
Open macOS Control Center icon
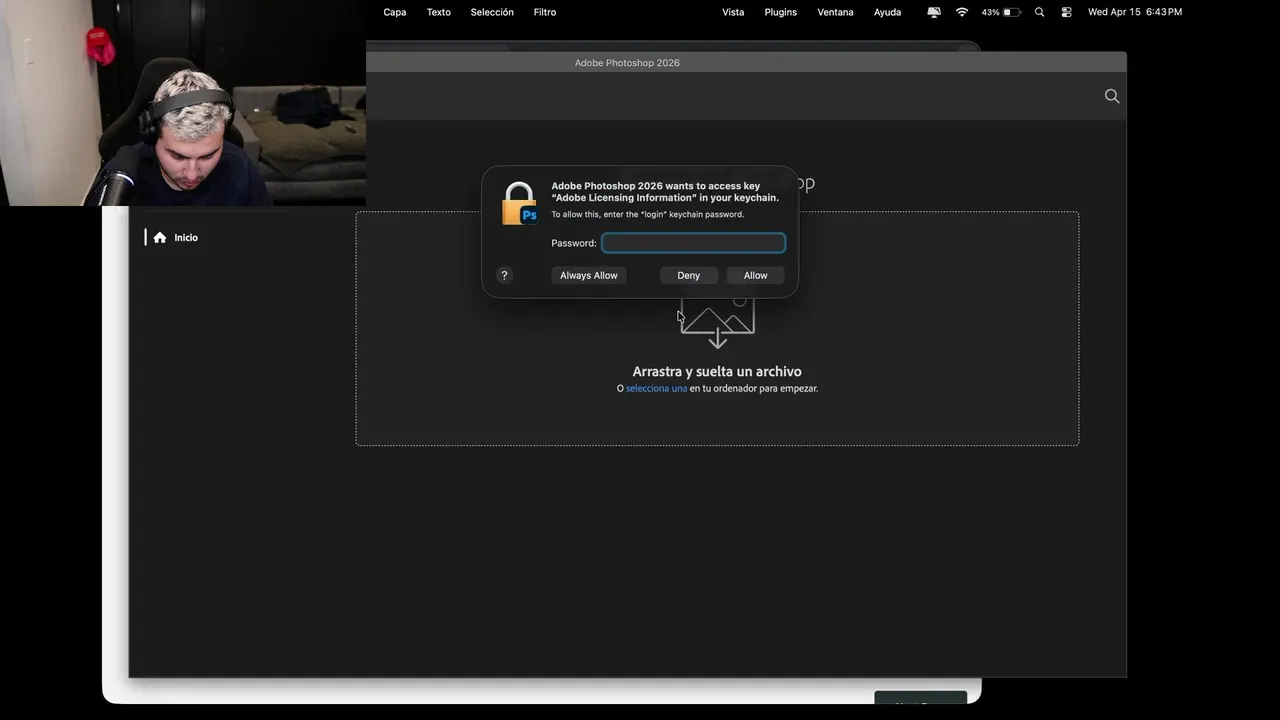1066,12
